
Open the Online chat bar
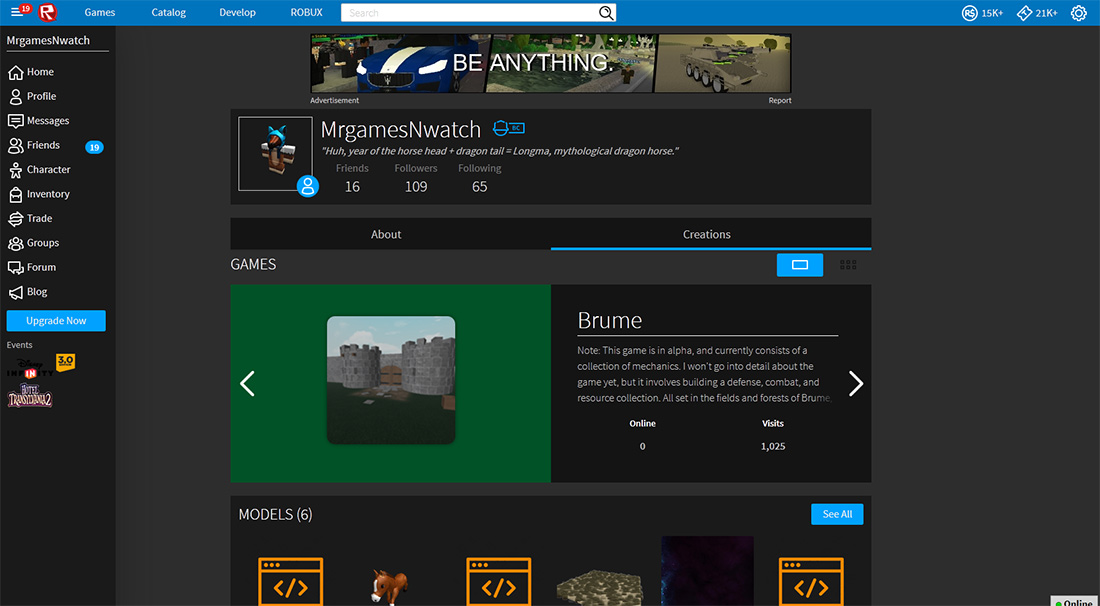click(1075, 601)
